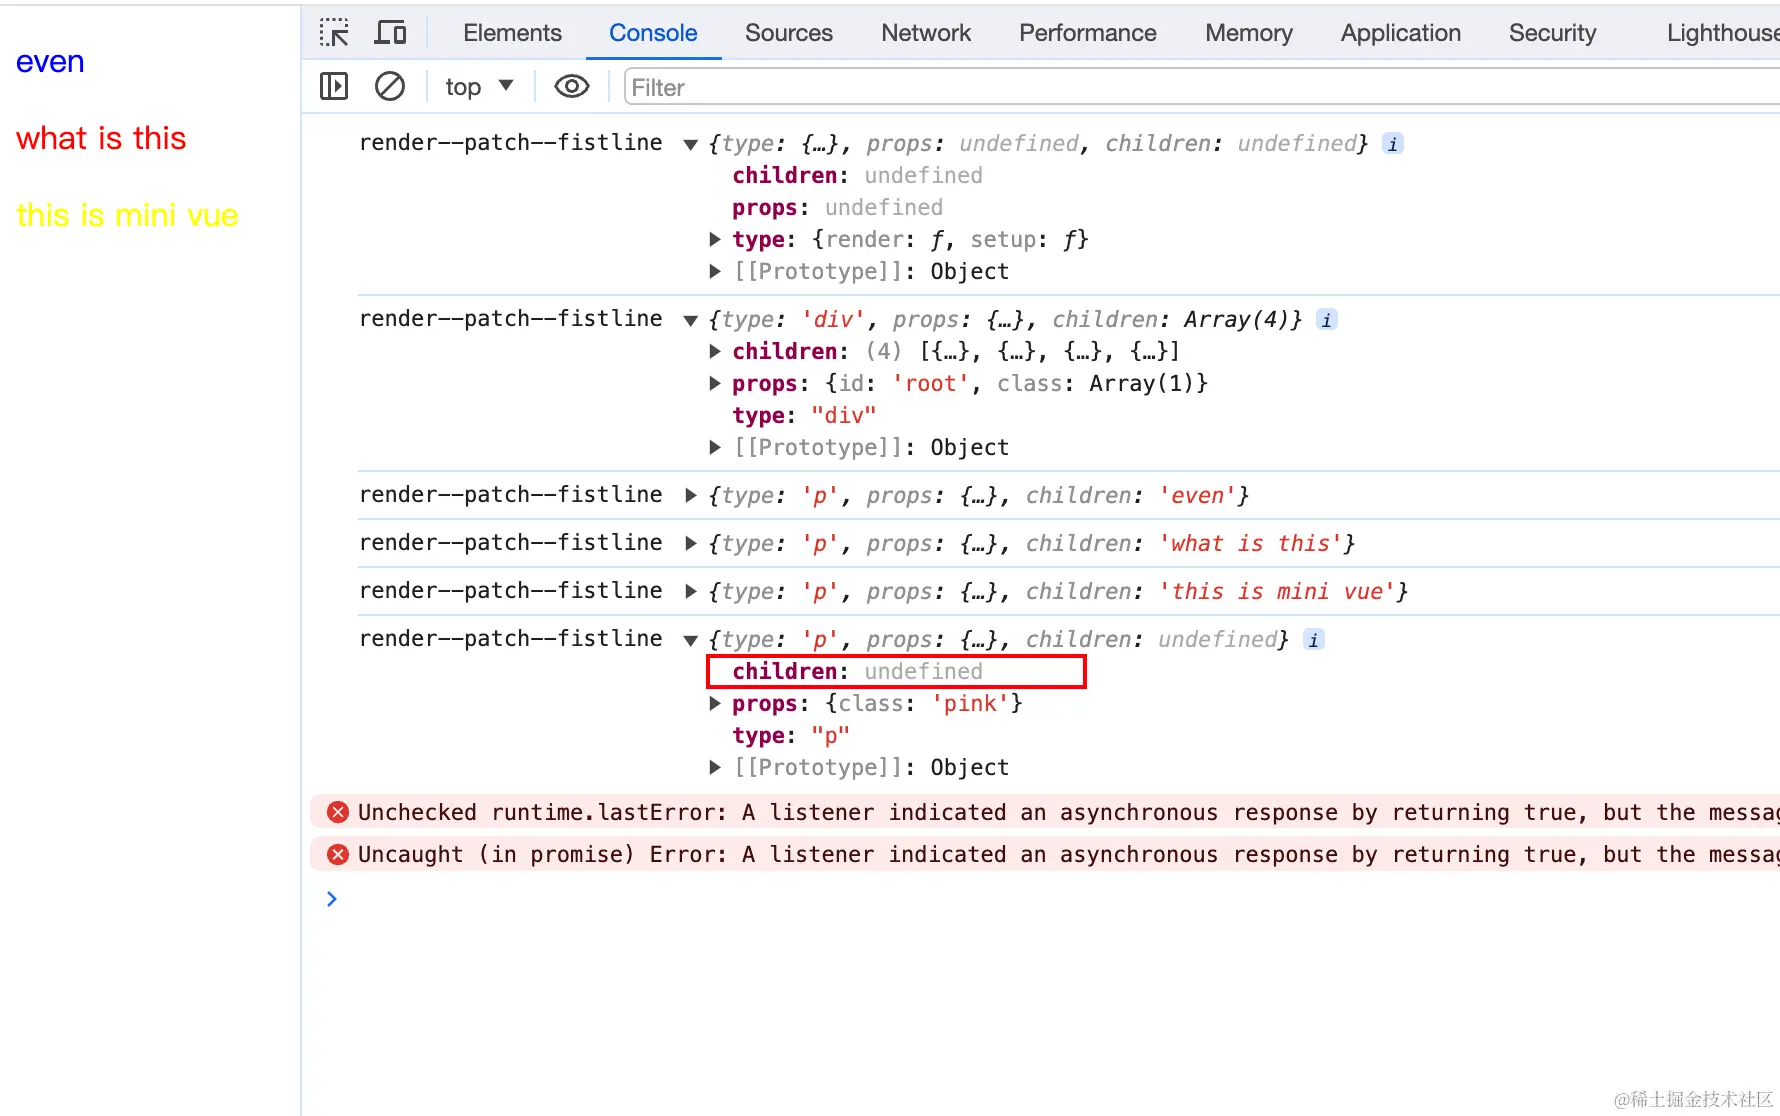The image size is (1780, 1116).
Task: Expand the log object with children 'this is mini vue'
Action: tap(690, 591)
